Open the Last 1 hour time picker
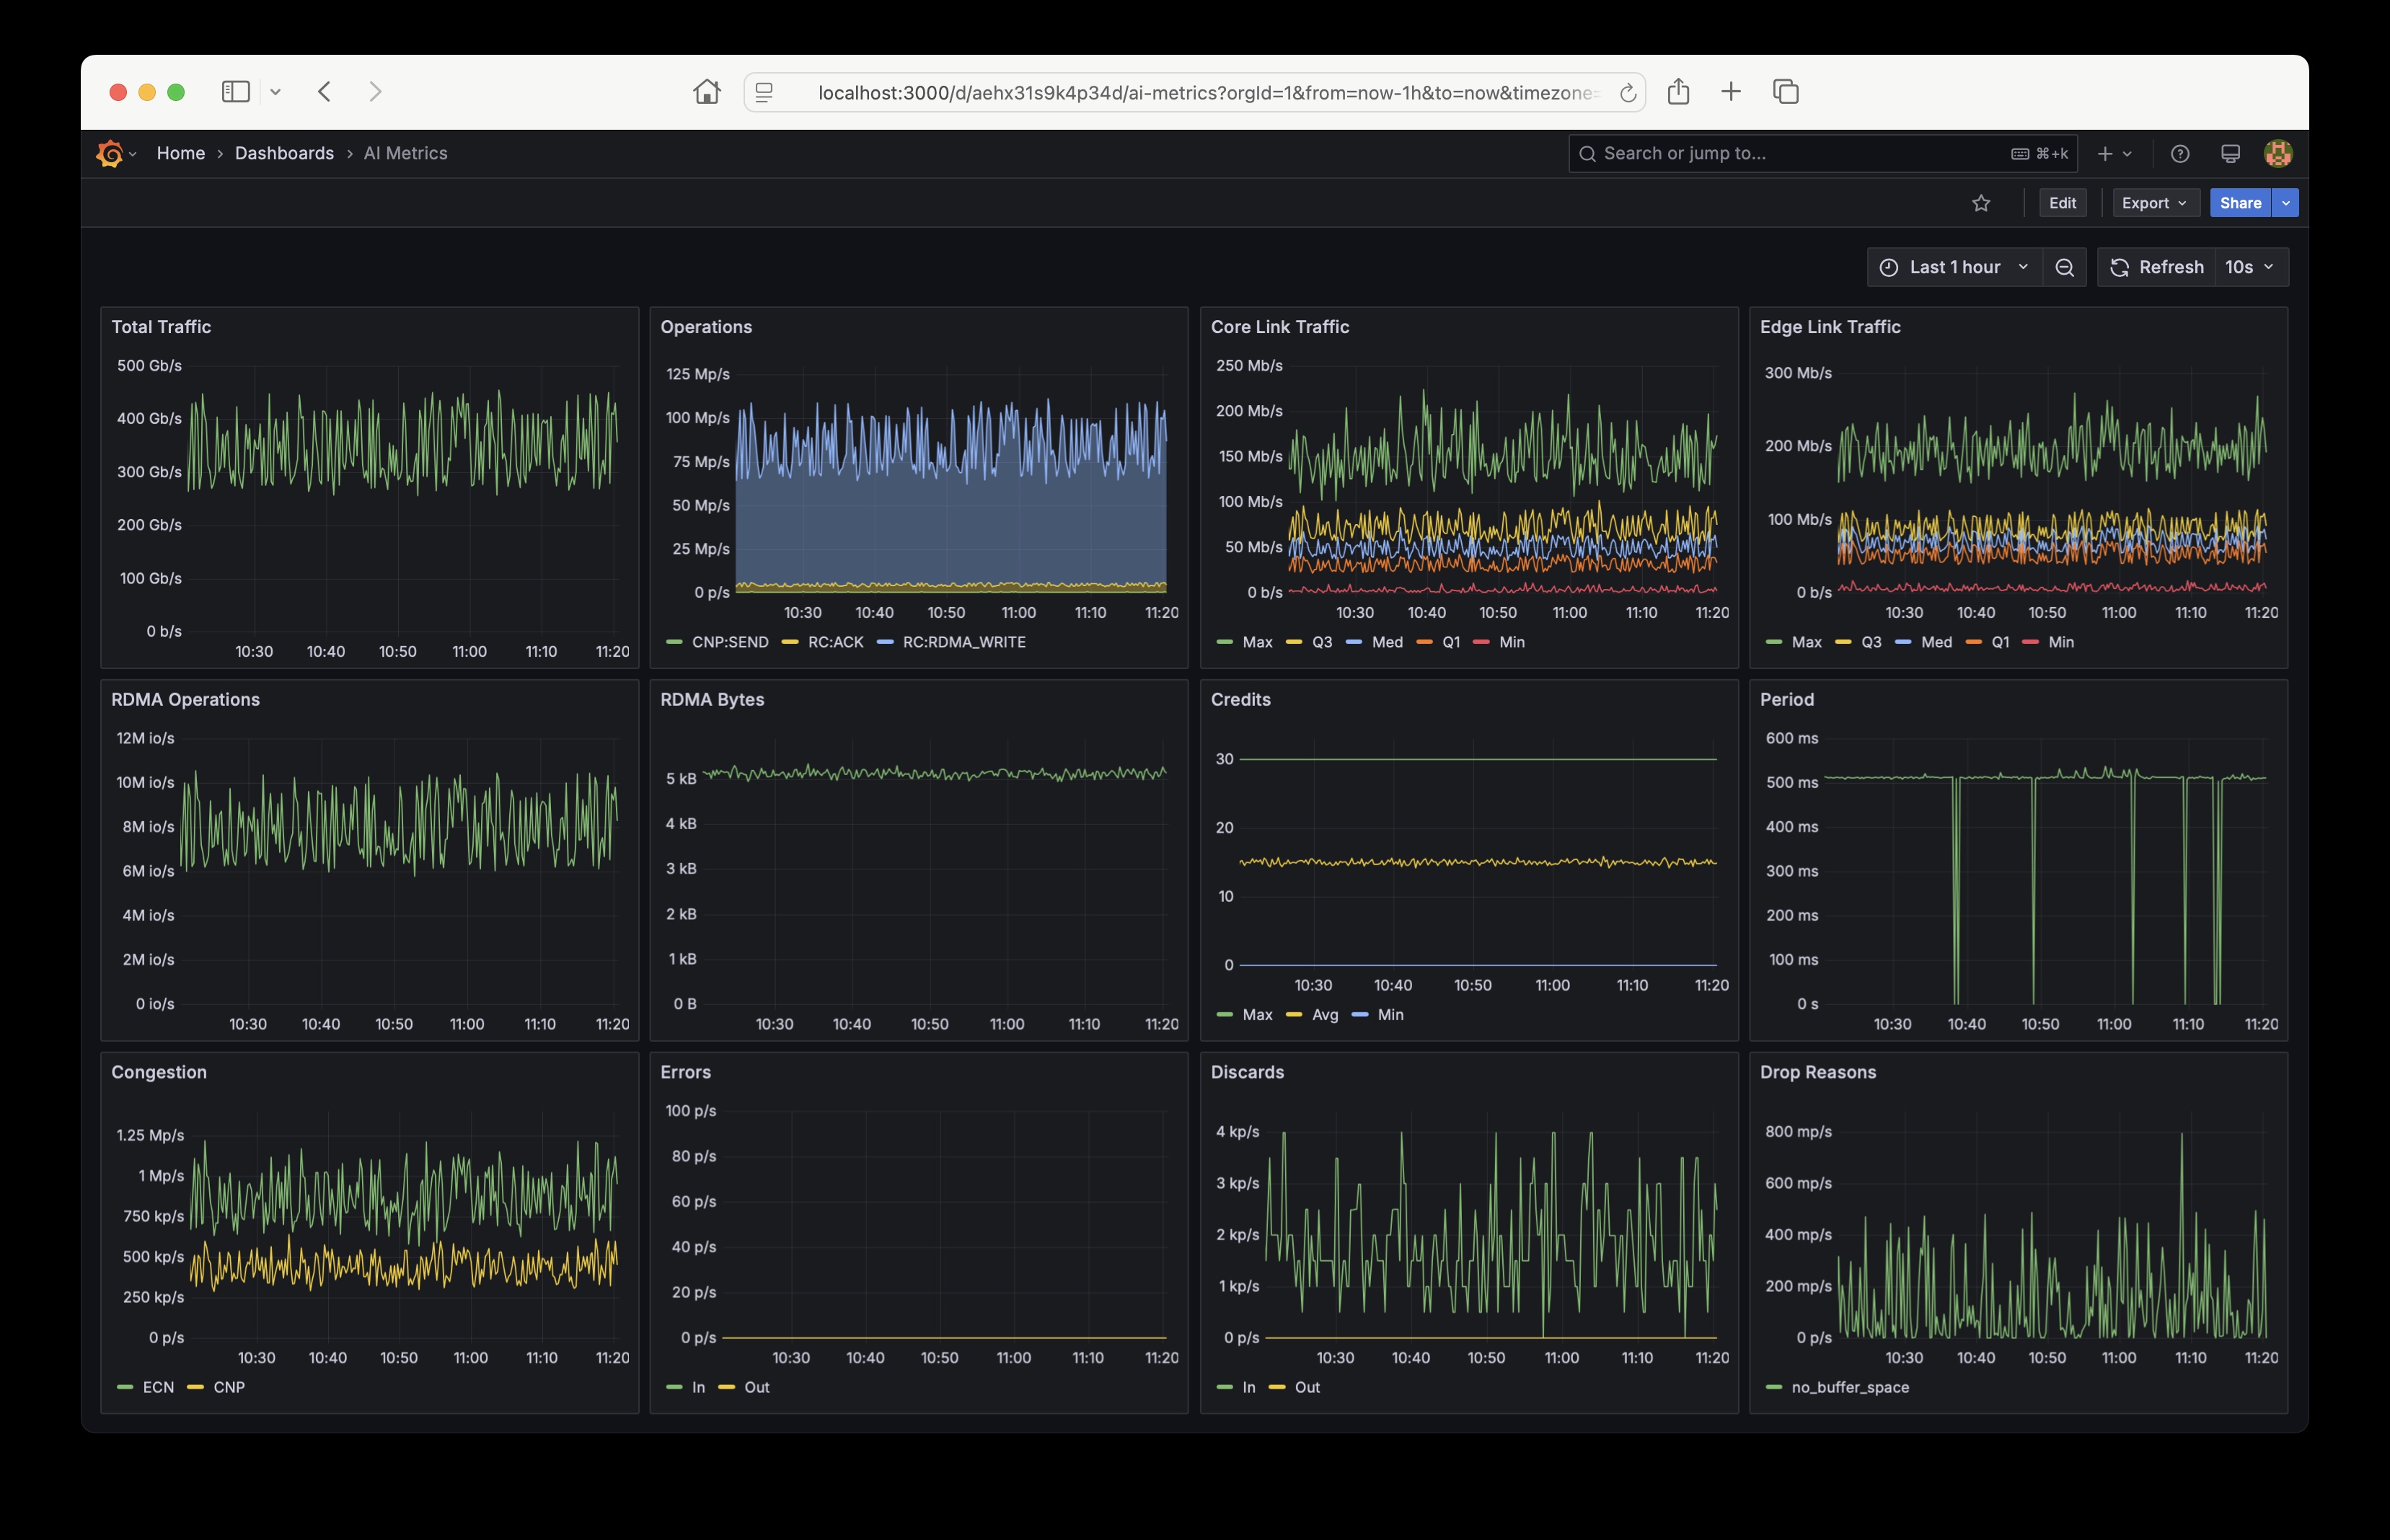This screenshot has height=1540, width=2390. [x=1954, y=267]
